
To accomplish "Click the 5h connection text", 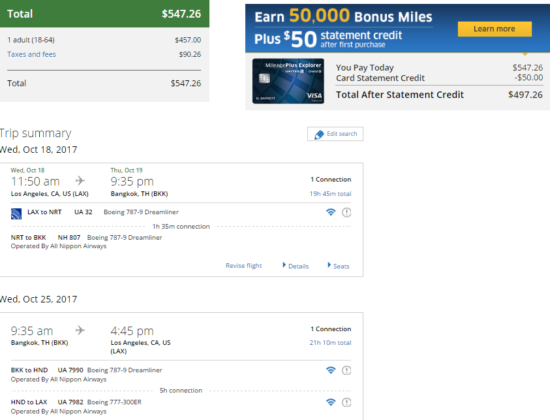I will 181,391.
